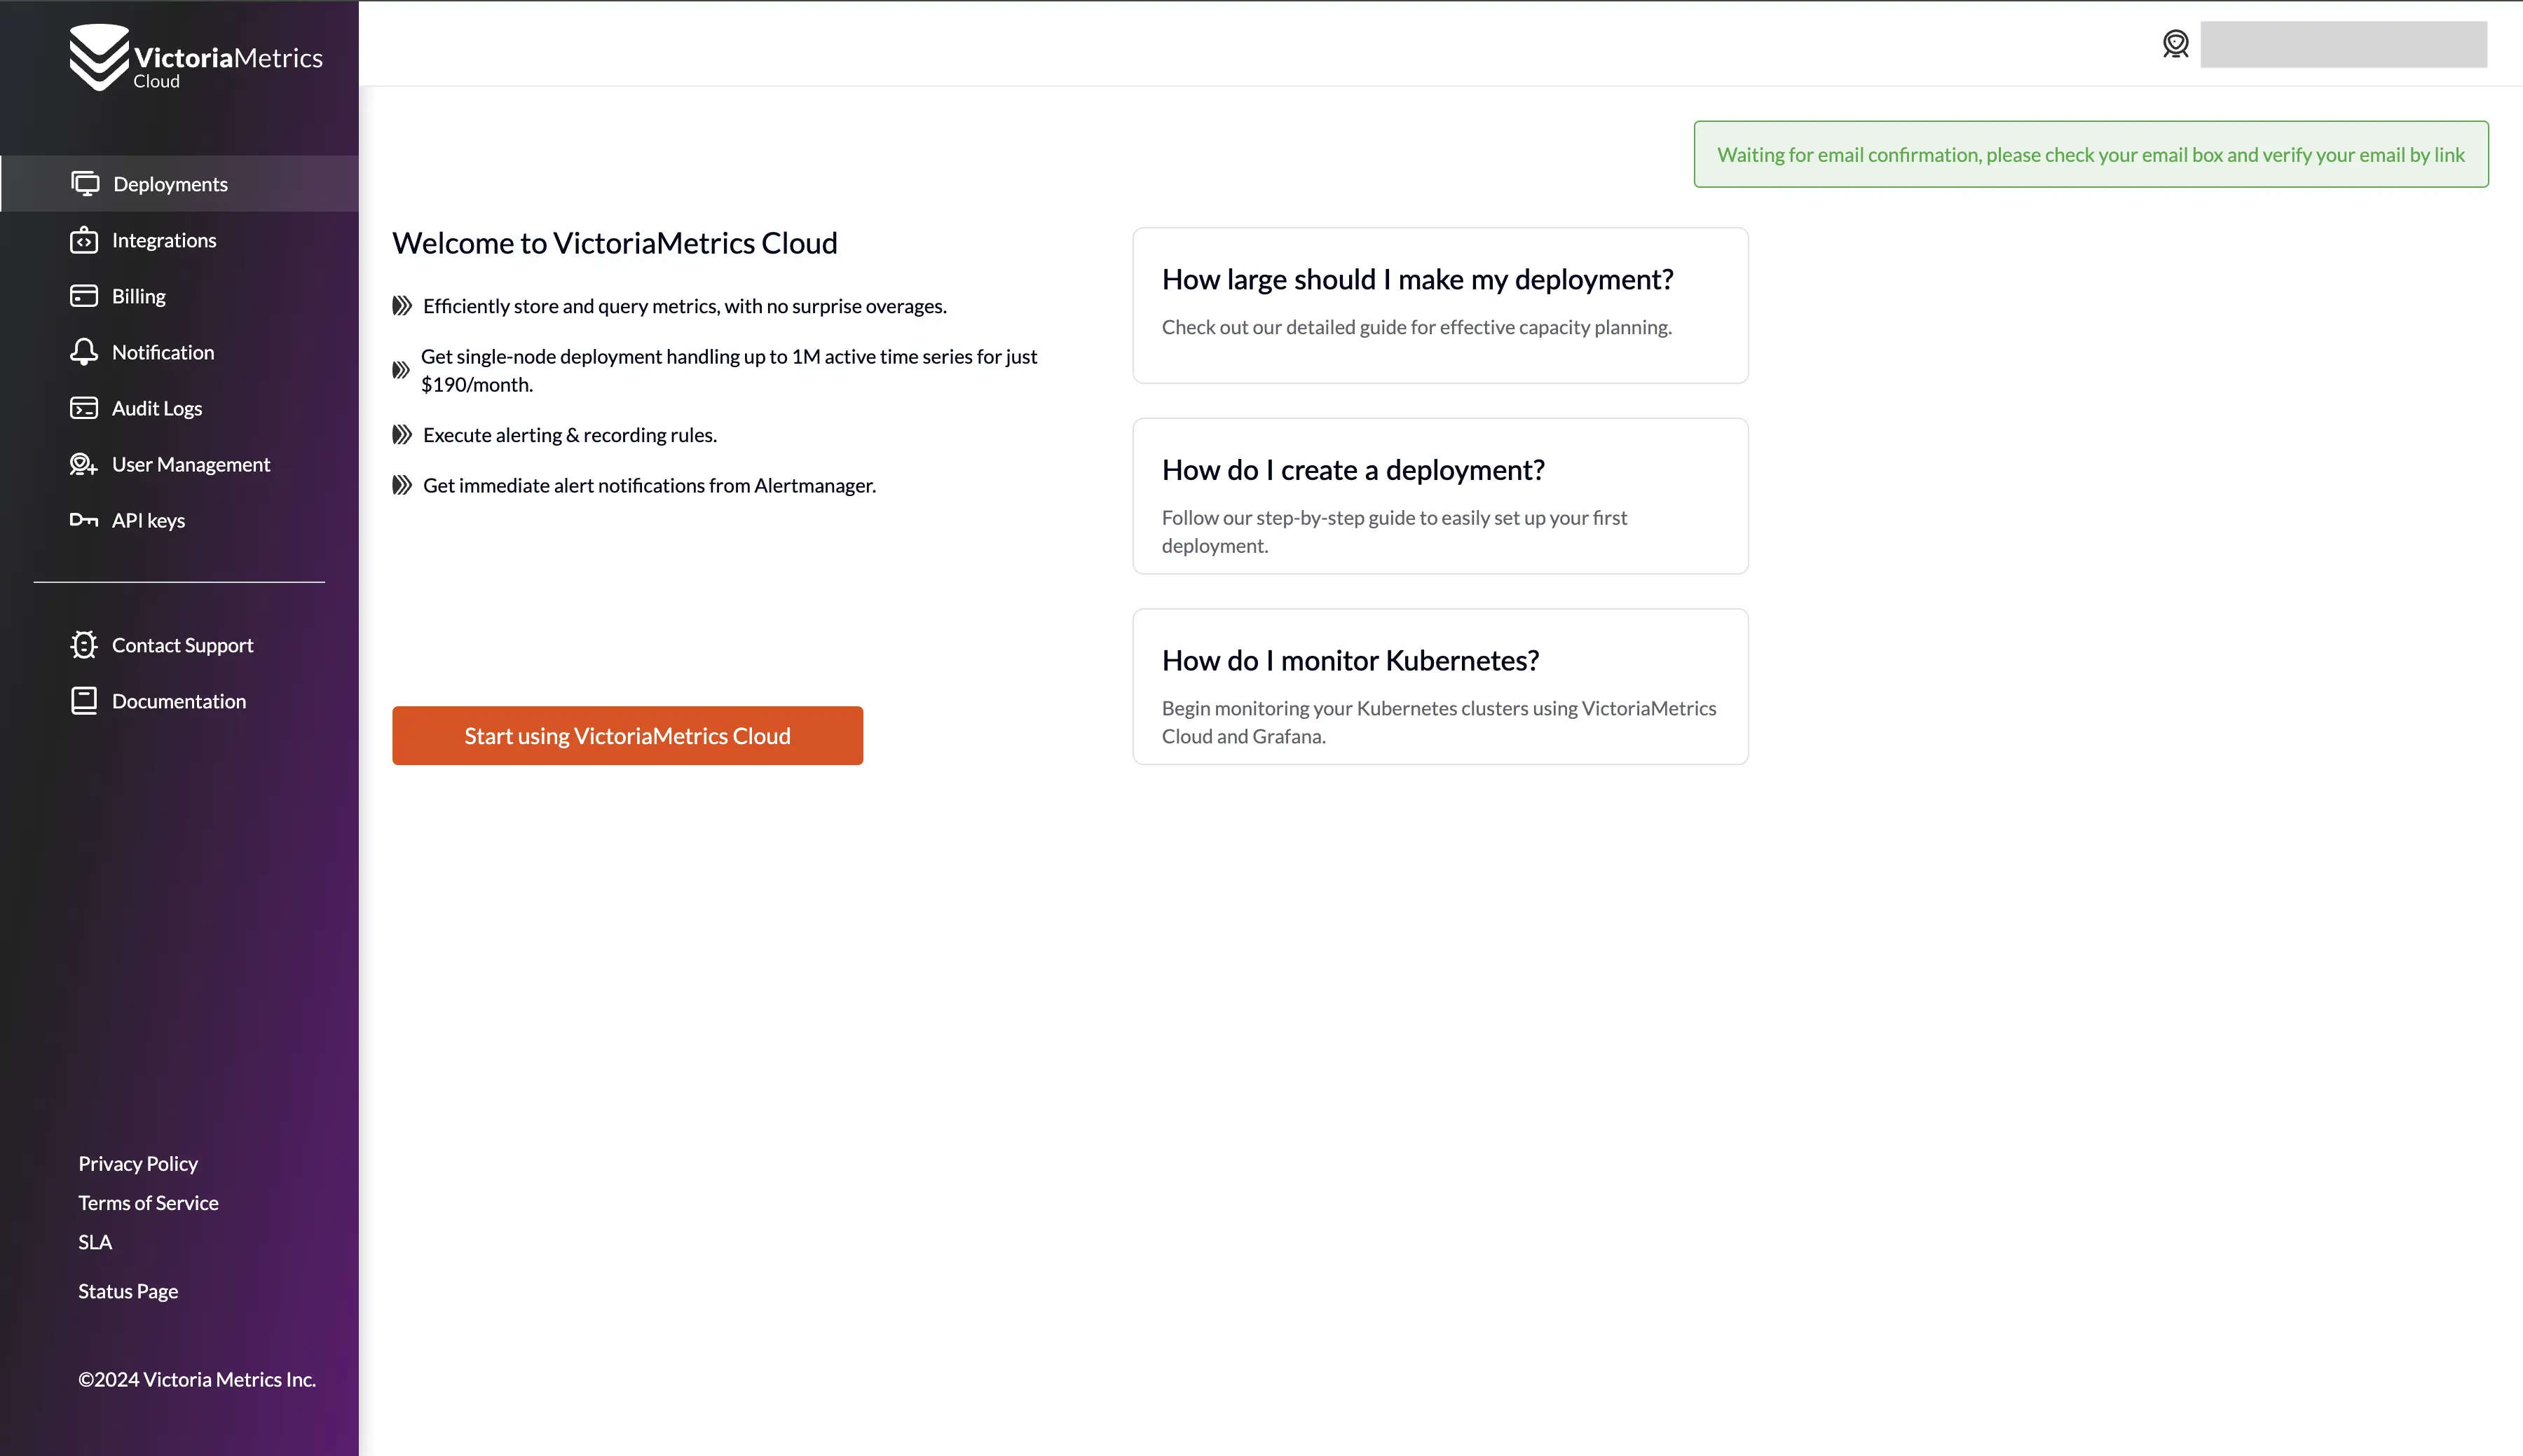
Task: Click 'Welcome to VictoriaMetrics Cloud' heading
Action: click(614, 243)
